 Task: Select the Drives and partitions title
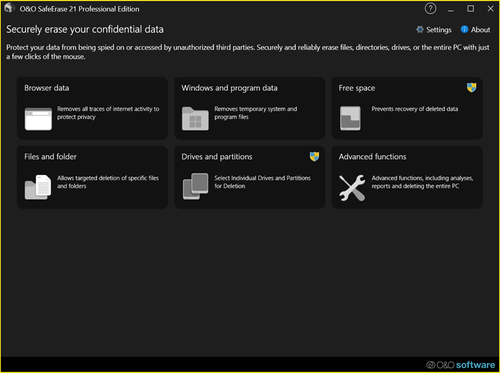pyautogui.click(x=217, y=157)
